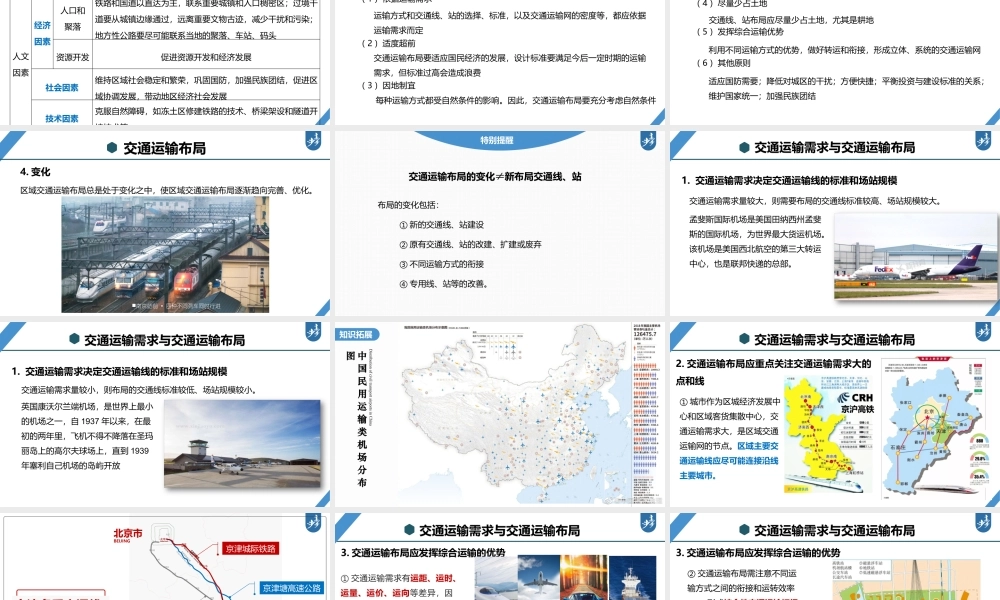Screen dimensions: 1000x600
Task: Select the train station photo in 4. 变化 slide
Action: (165, 254)
